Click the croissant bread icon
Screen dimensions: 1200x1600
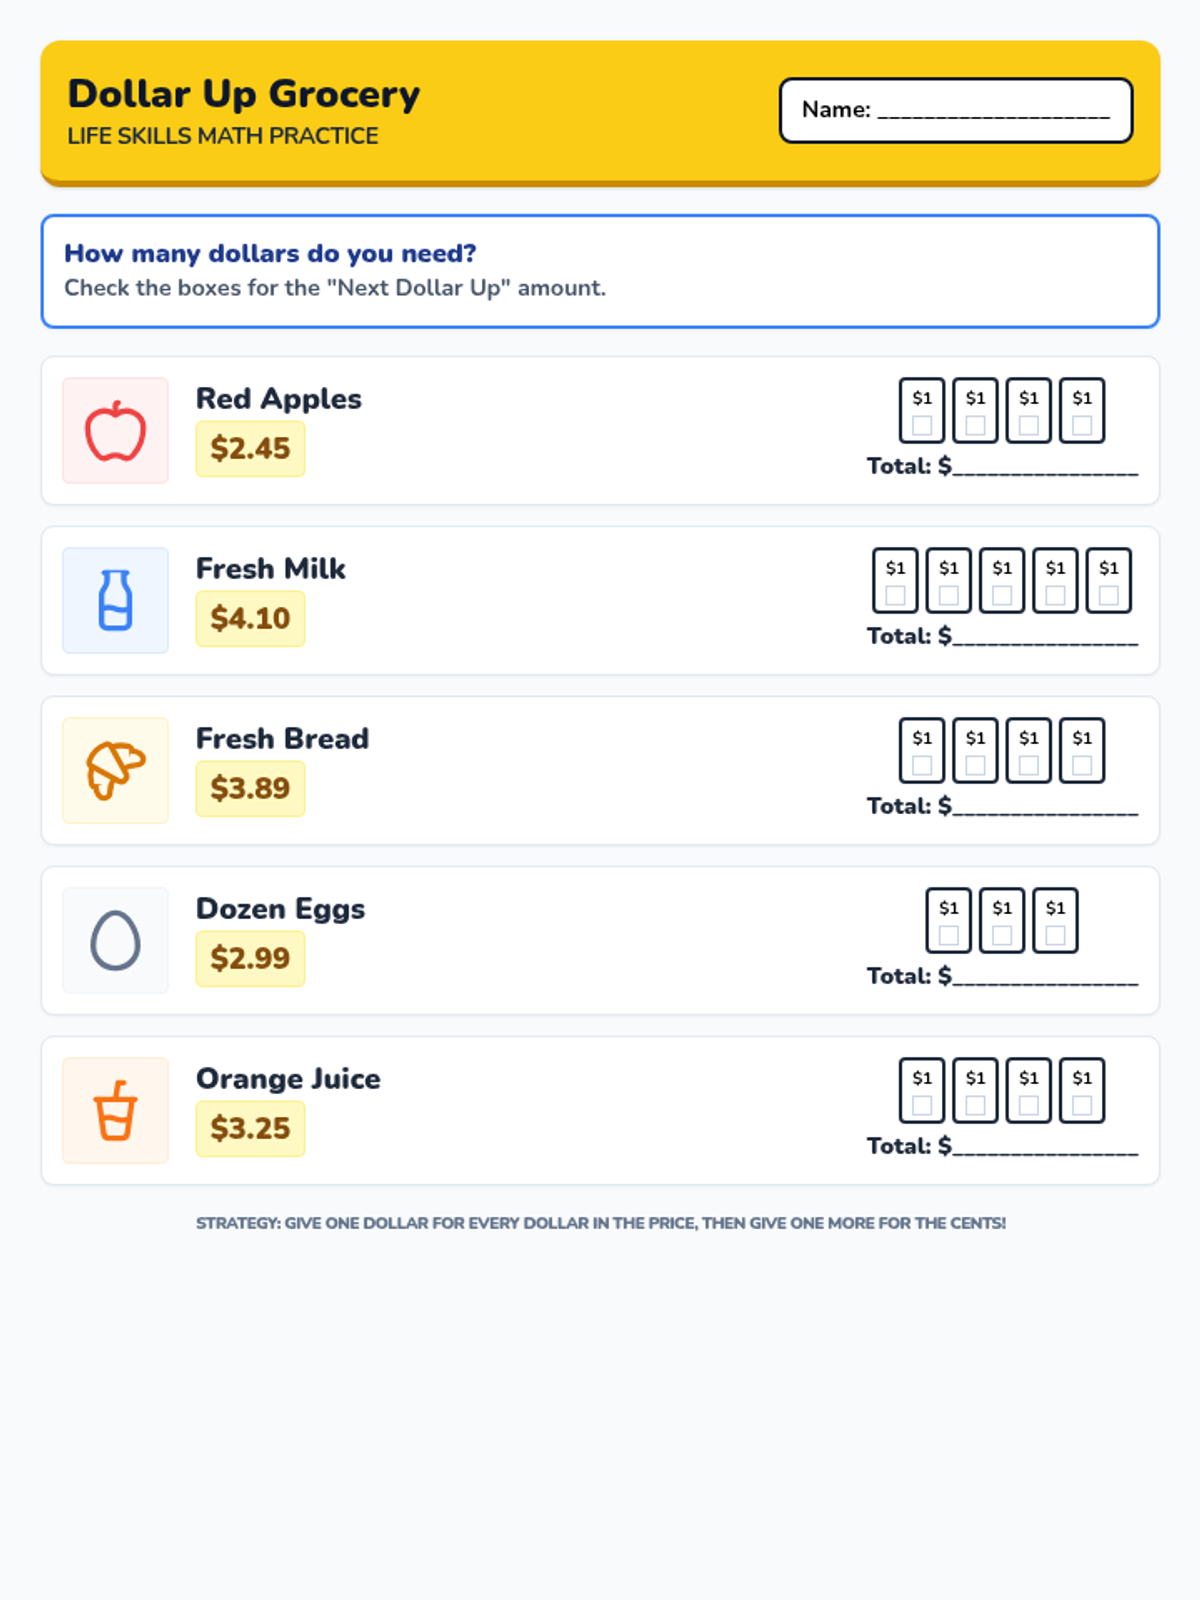tap(115, 770)
